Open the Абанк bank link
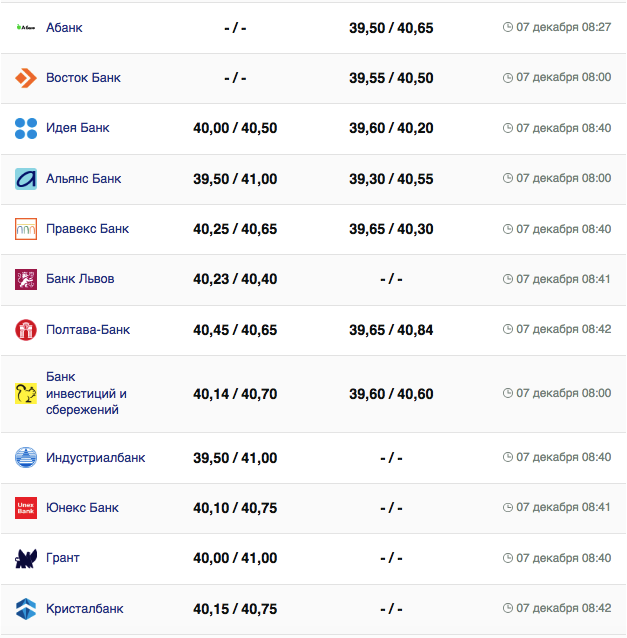Viewport: 627px width, 638px height. [64, 27]
